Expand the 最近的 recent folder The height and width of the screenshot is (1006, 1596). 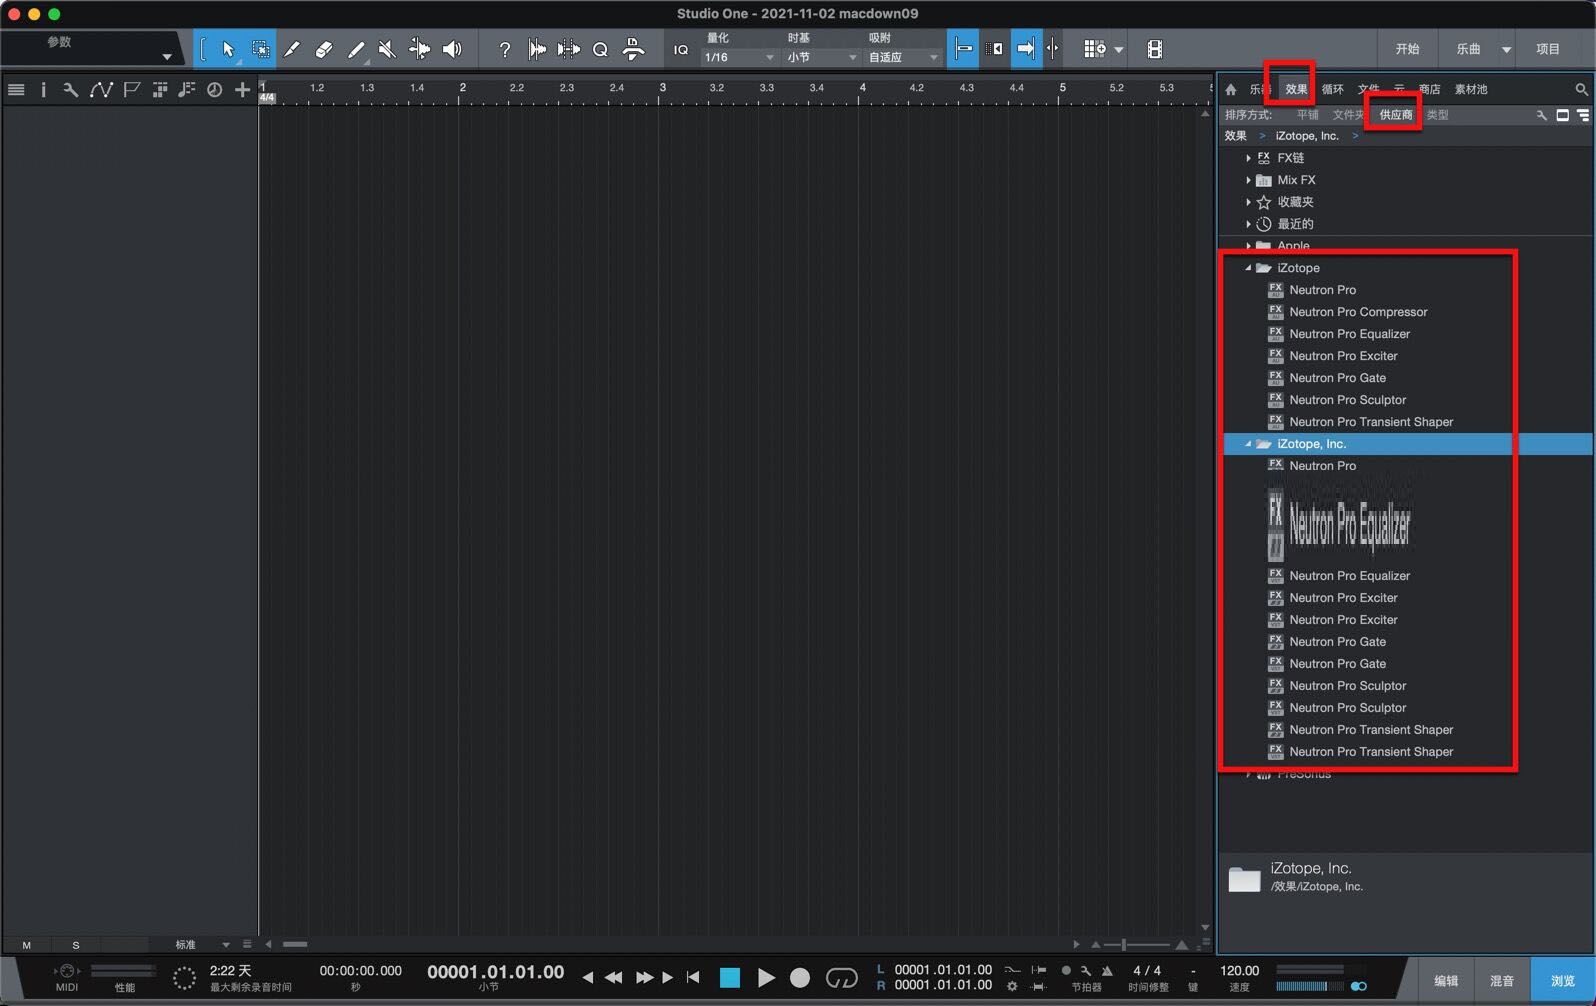1248,224
